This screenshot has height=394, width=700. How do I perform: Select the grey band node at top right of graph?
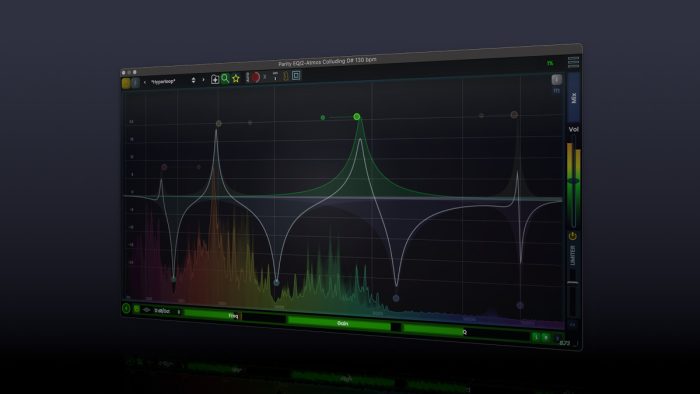514,115
